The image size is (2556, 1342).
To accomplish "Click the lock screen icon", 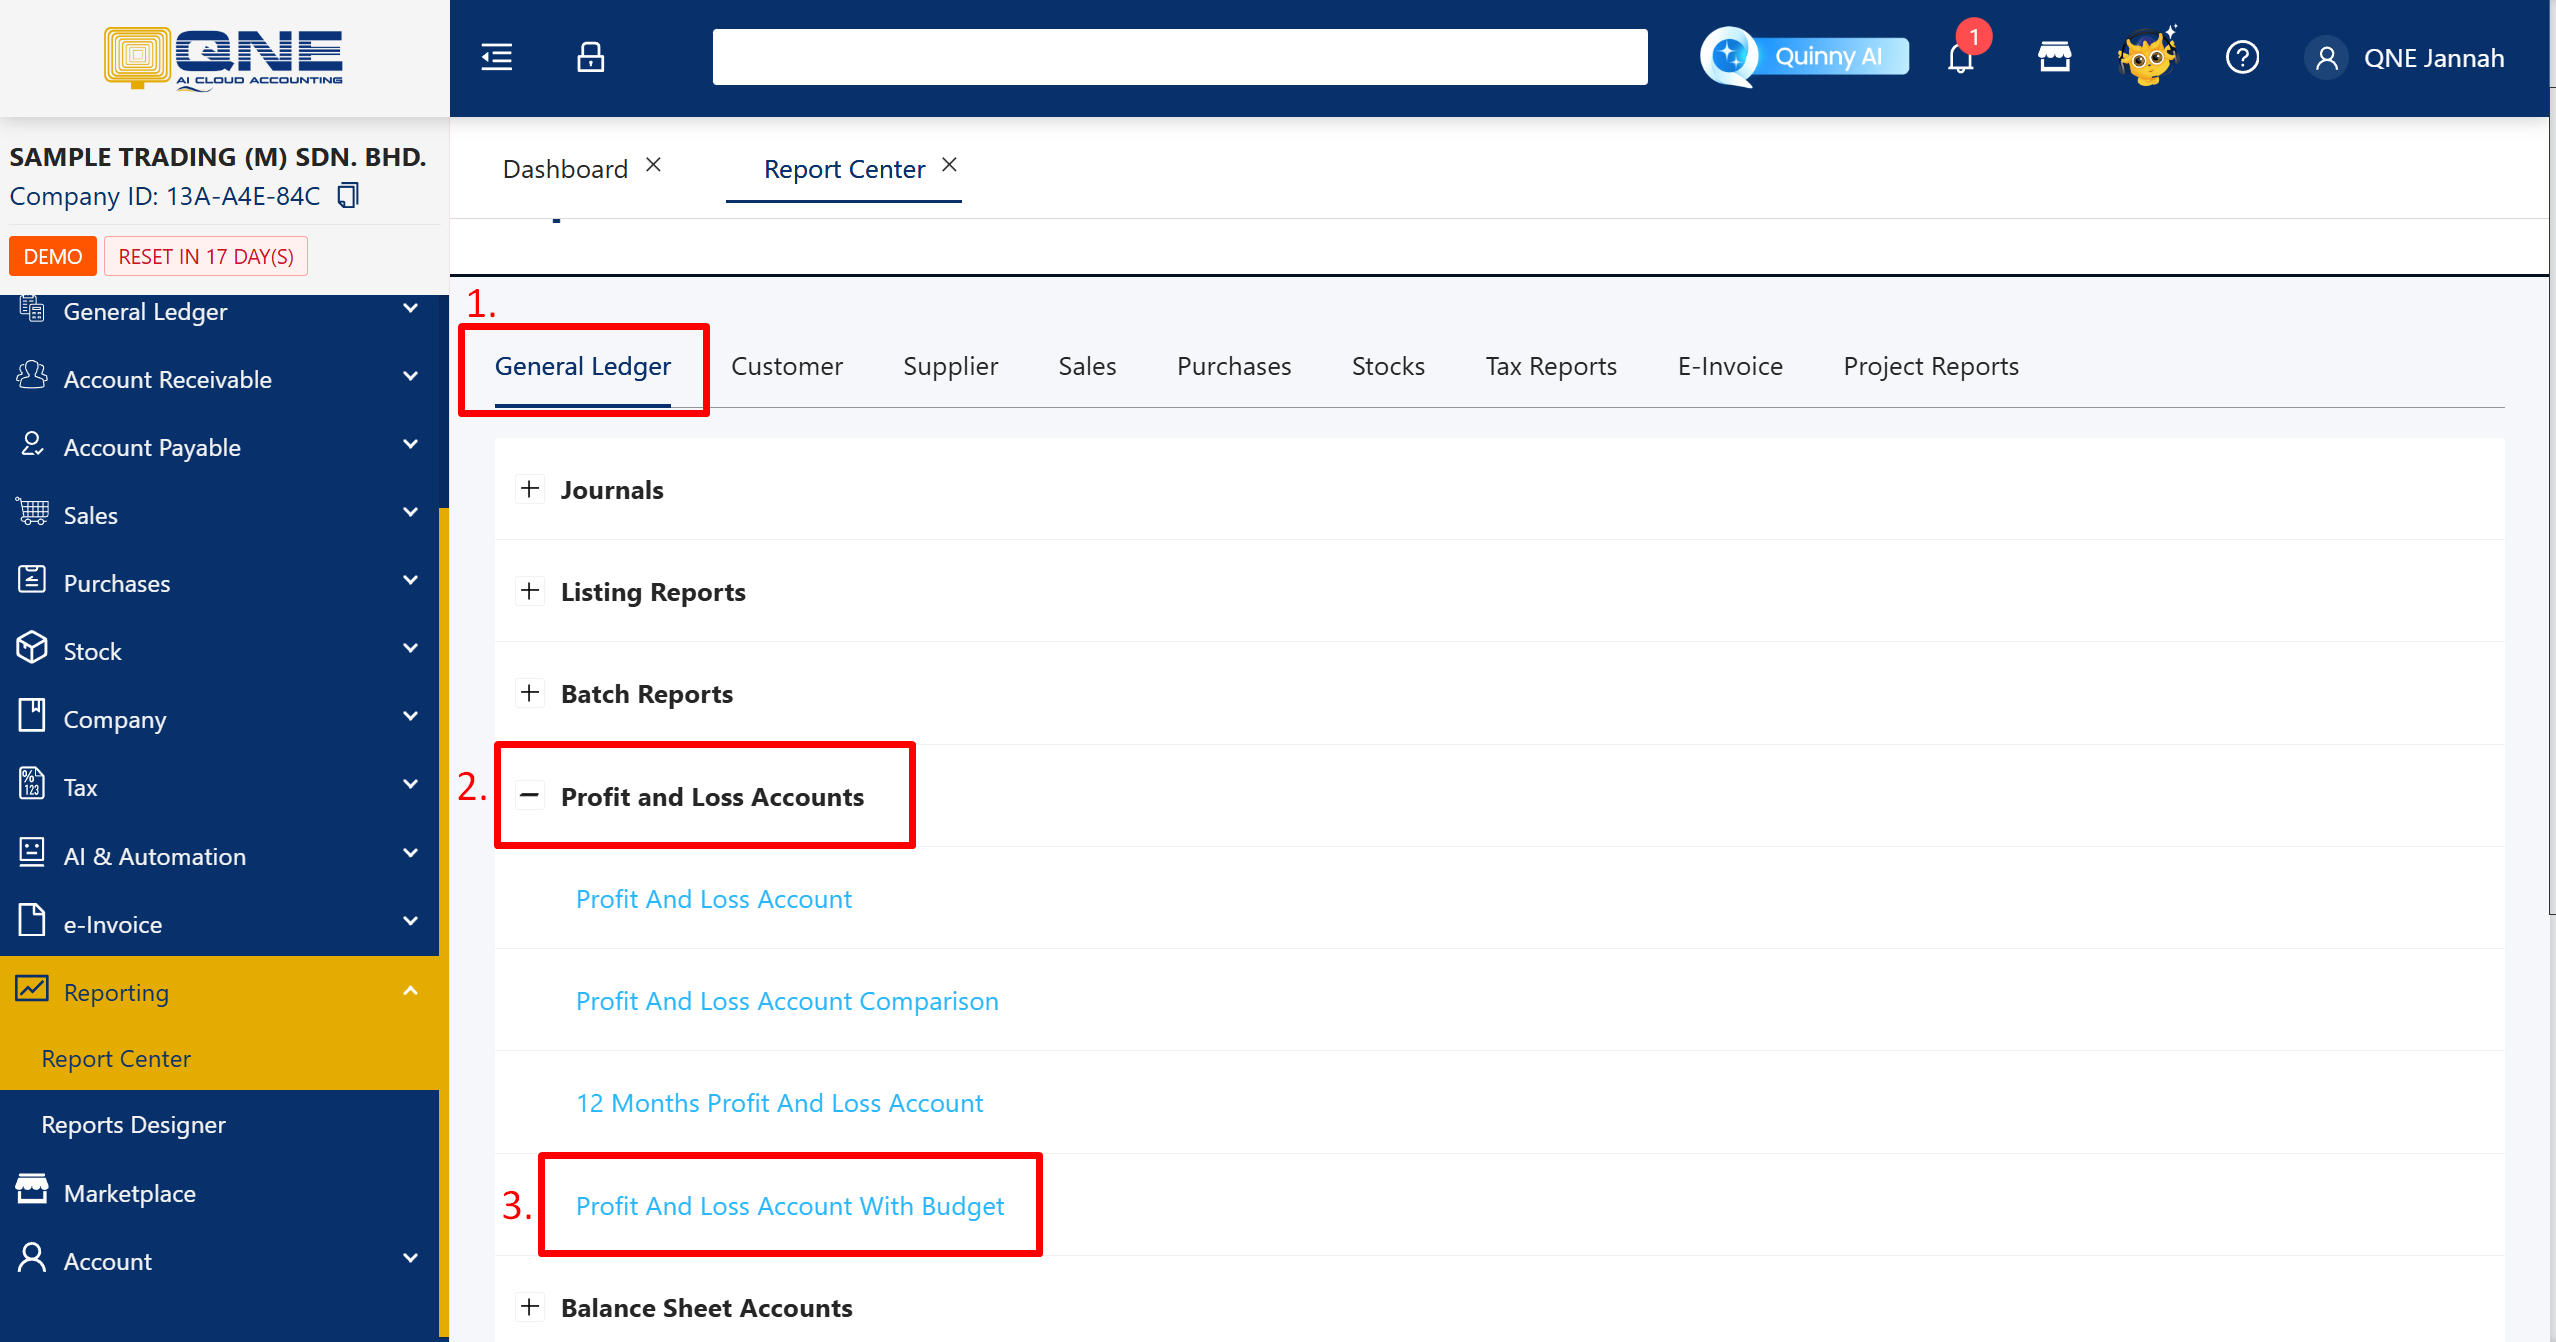I will click(590, 57).
